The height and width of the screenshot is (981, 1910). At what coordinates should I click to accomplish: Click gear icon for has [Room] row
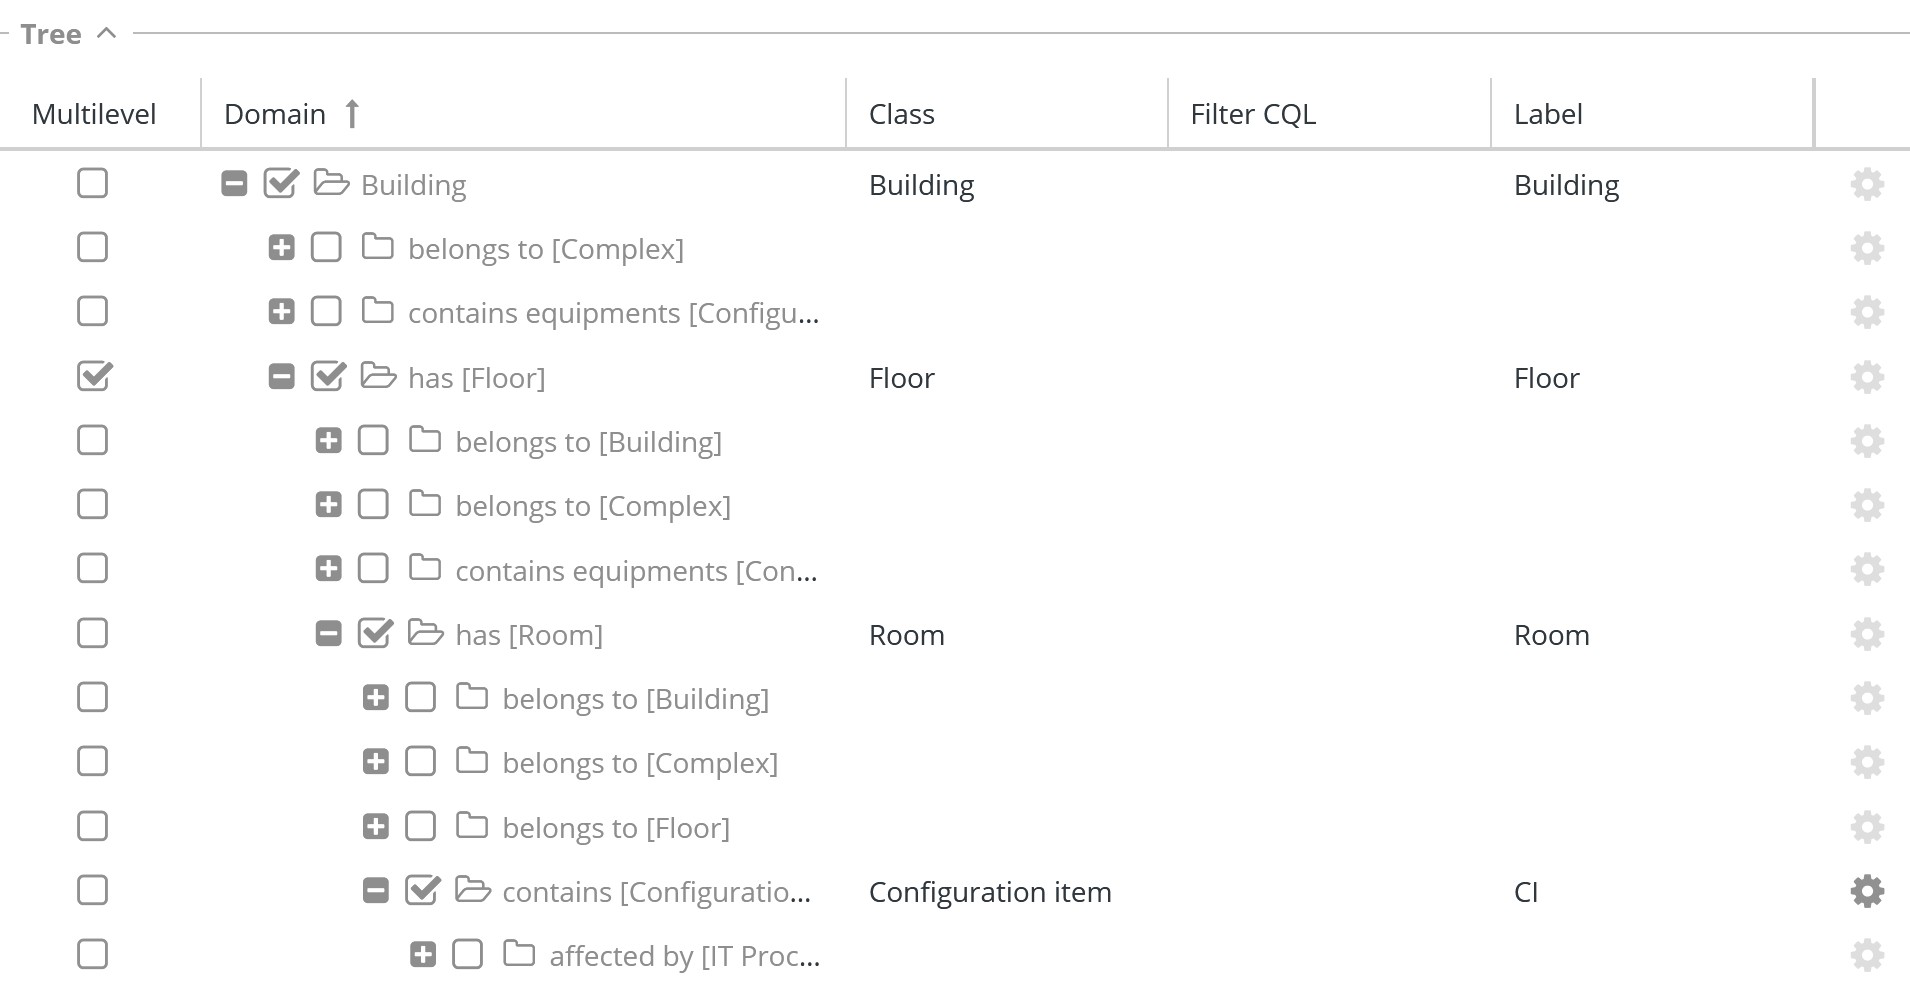click(x=1866, y=635)
